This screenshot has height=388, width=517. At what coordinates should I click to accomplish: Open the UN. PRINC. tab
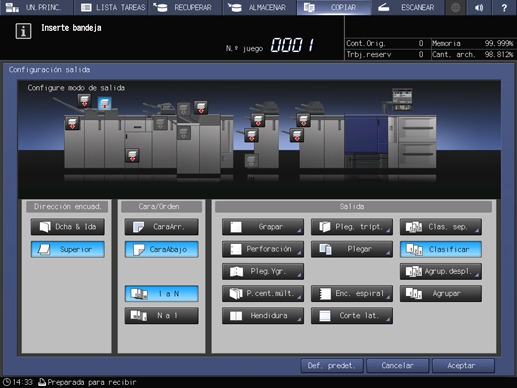pos(36,7)
